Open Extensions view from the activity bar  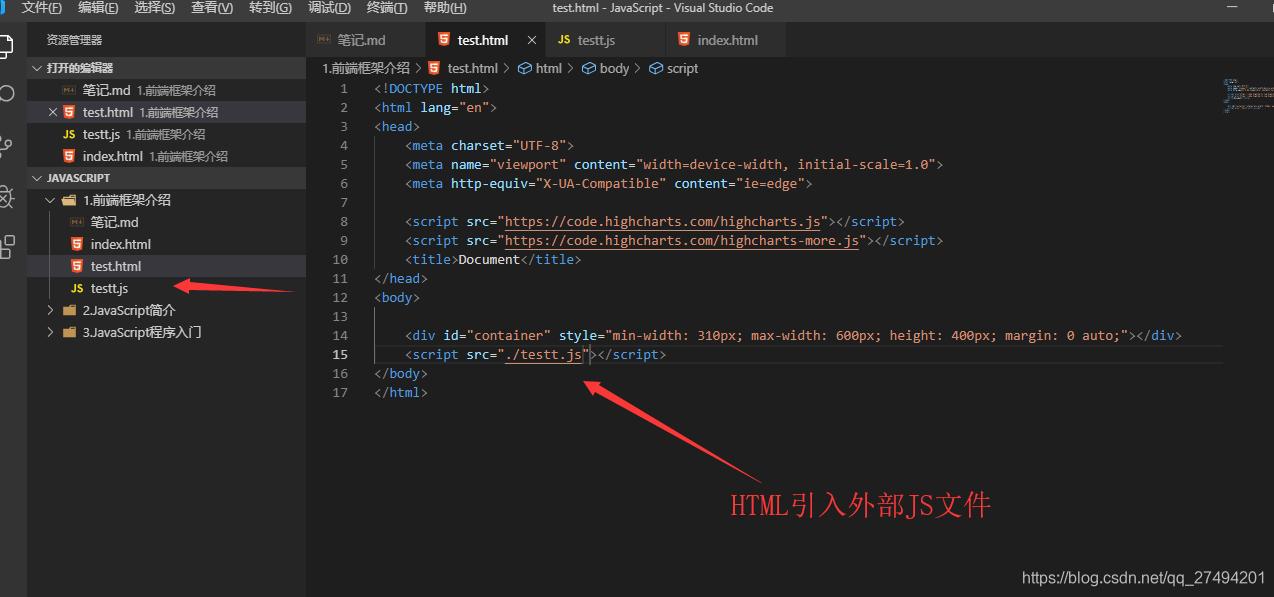[x=6, y=246]
